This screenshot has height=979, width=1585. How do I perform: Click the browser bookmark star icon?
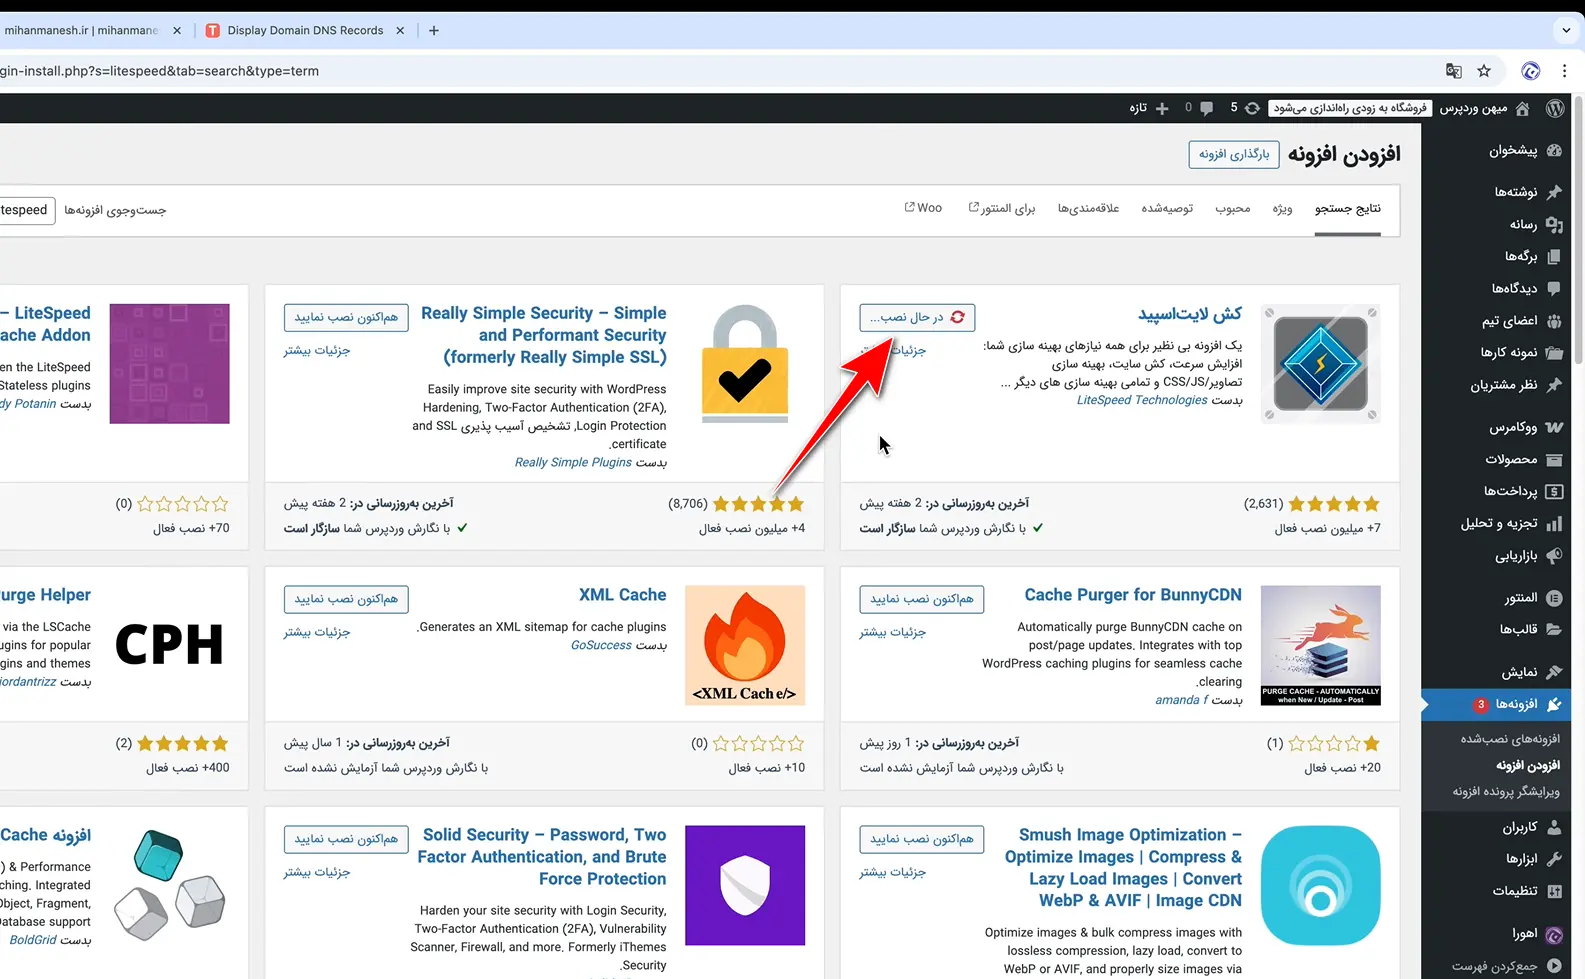tap(1484, 71)
